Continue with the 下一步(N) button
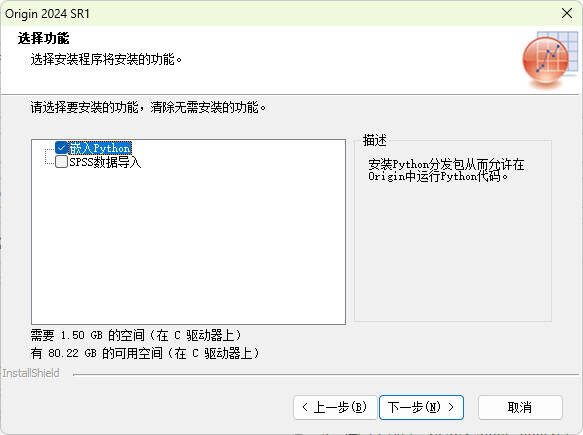 (x=421, y=407)
